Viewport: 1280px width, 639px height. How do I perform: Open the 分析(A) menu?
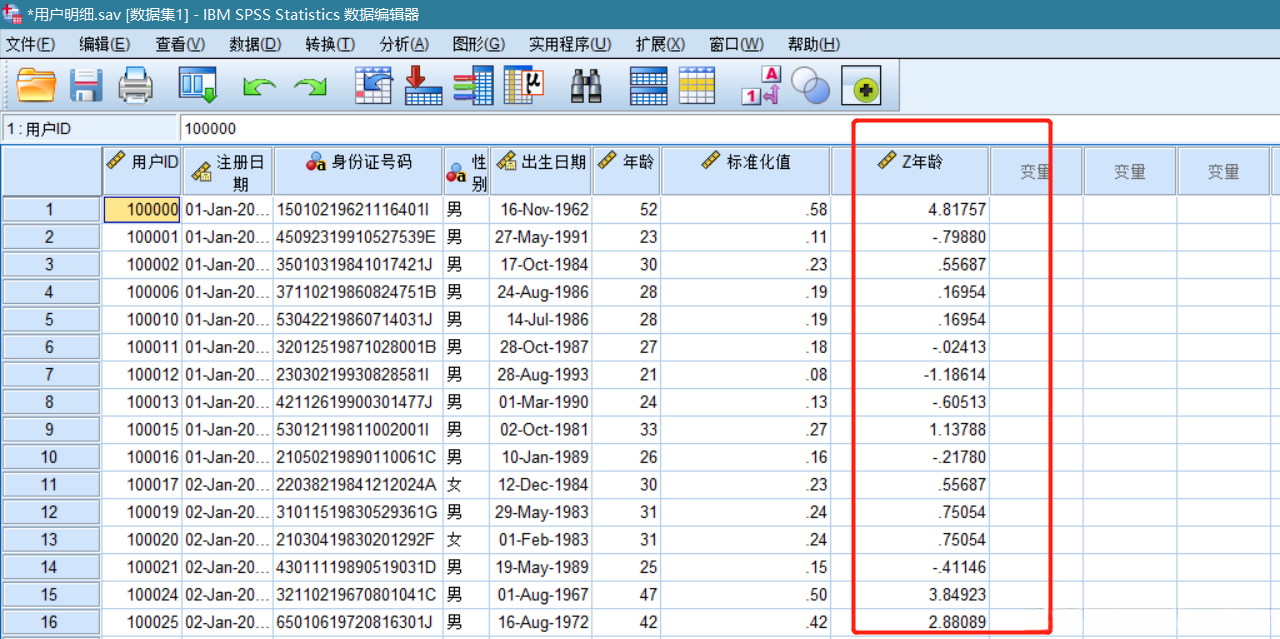(404, 44)
